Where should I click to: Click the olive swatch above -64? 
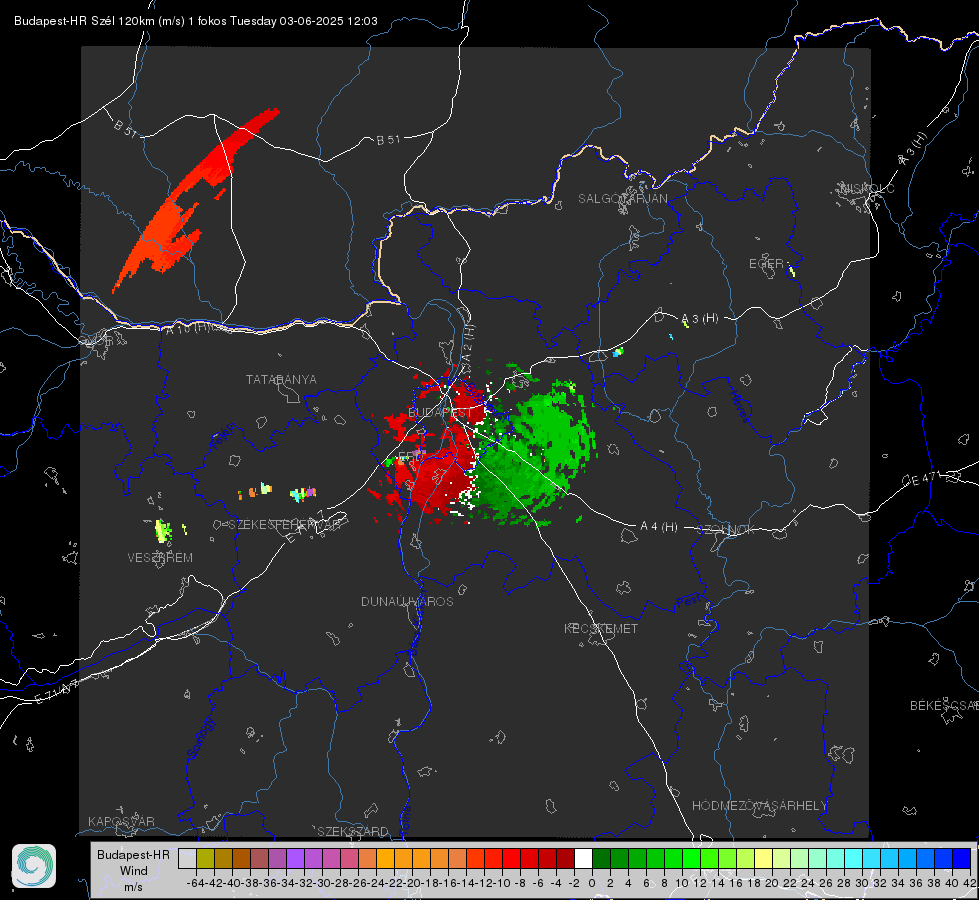[205, 859]
